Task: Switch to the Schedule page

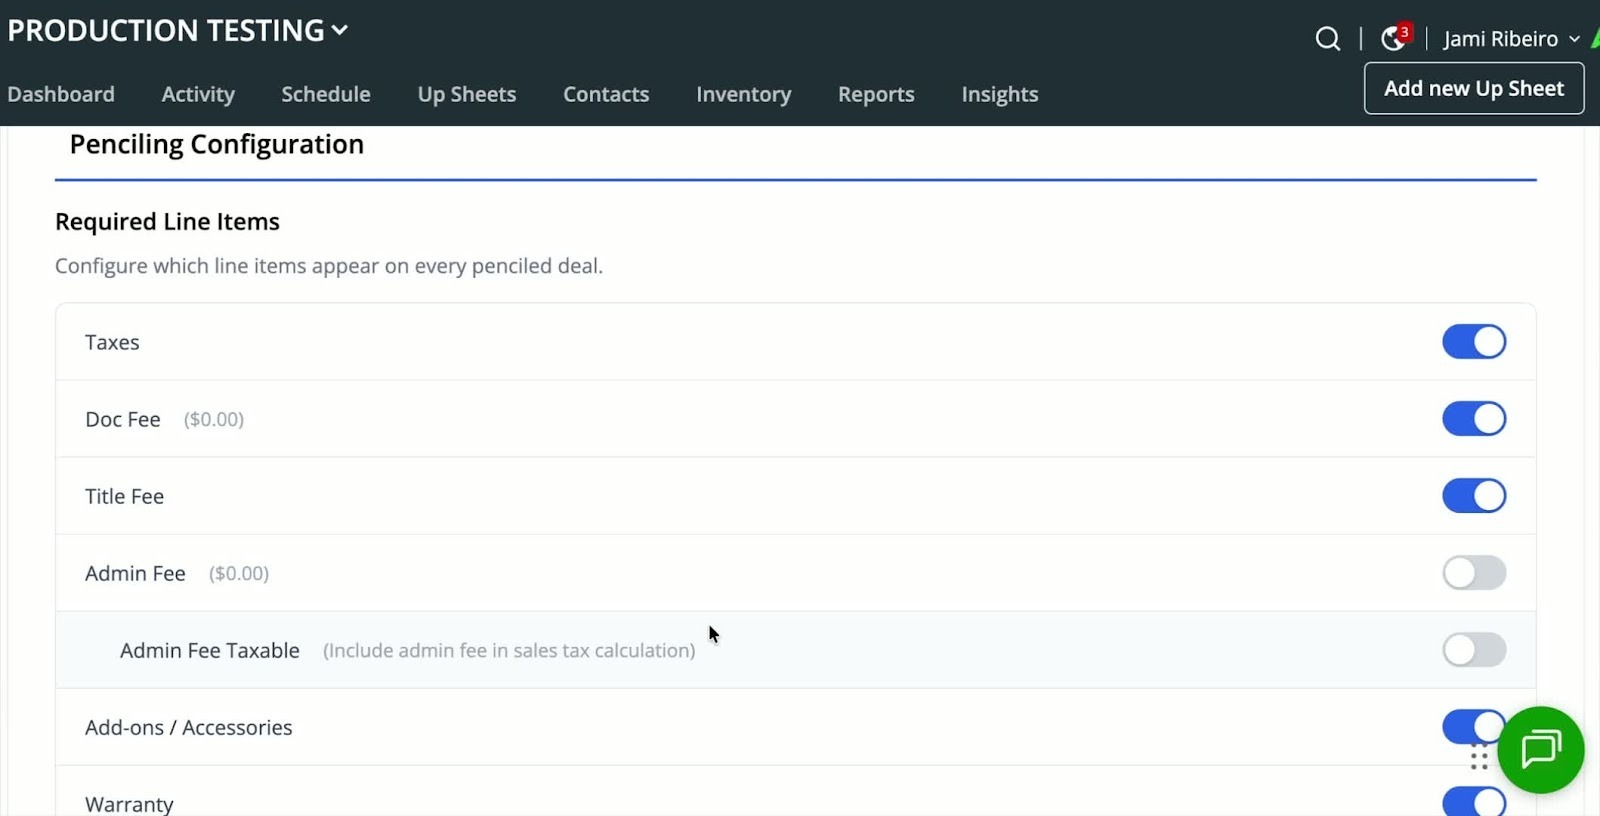Action: 326,94
